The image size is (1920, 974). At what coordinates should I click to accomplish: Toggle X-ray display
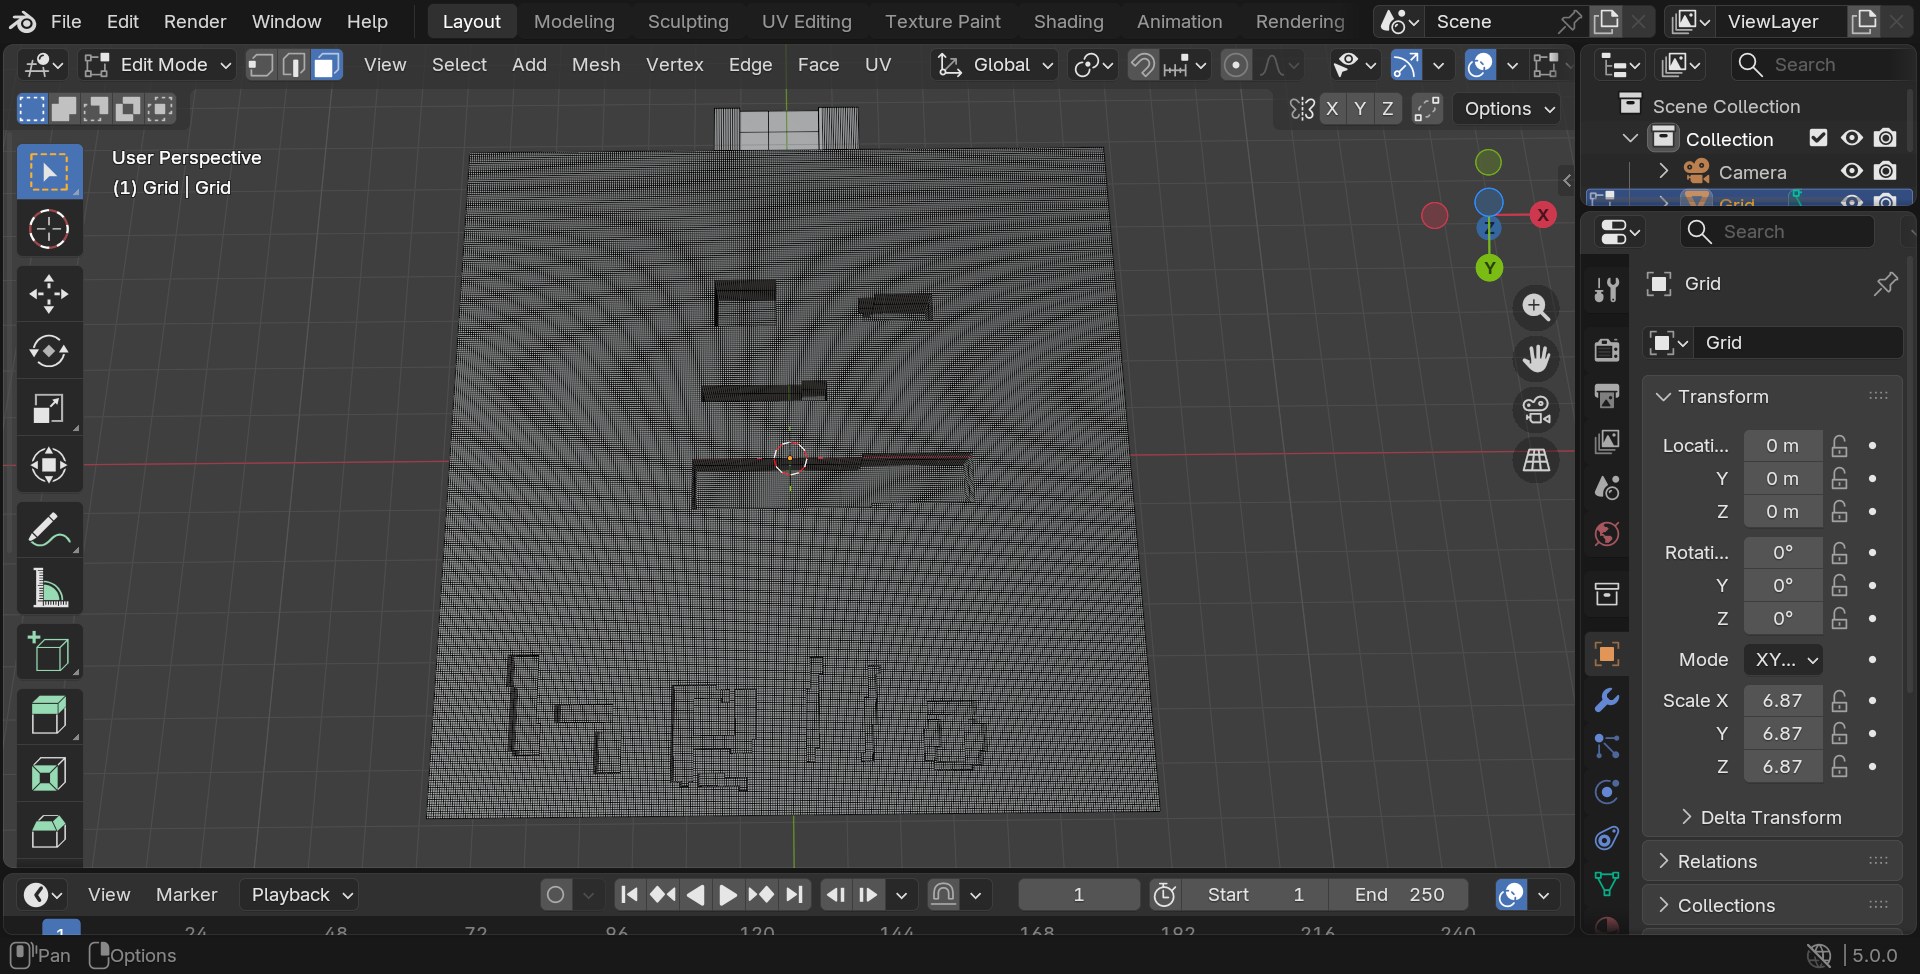tap(1545, 65)
